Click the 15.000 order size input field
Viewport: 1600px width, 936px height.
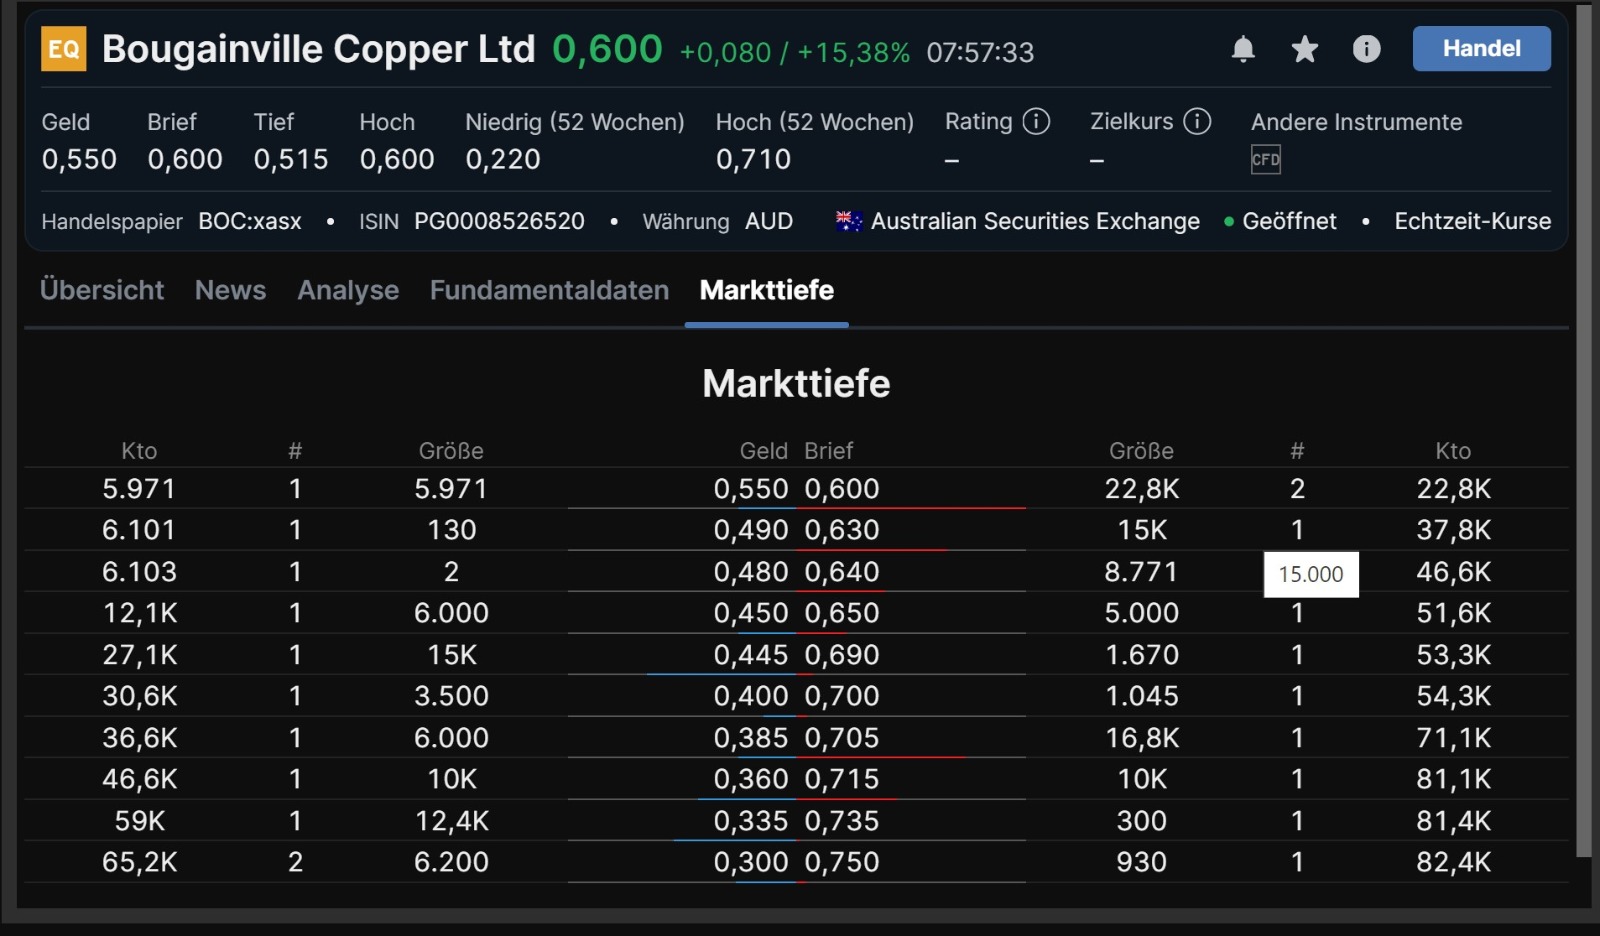point(1311,574)
